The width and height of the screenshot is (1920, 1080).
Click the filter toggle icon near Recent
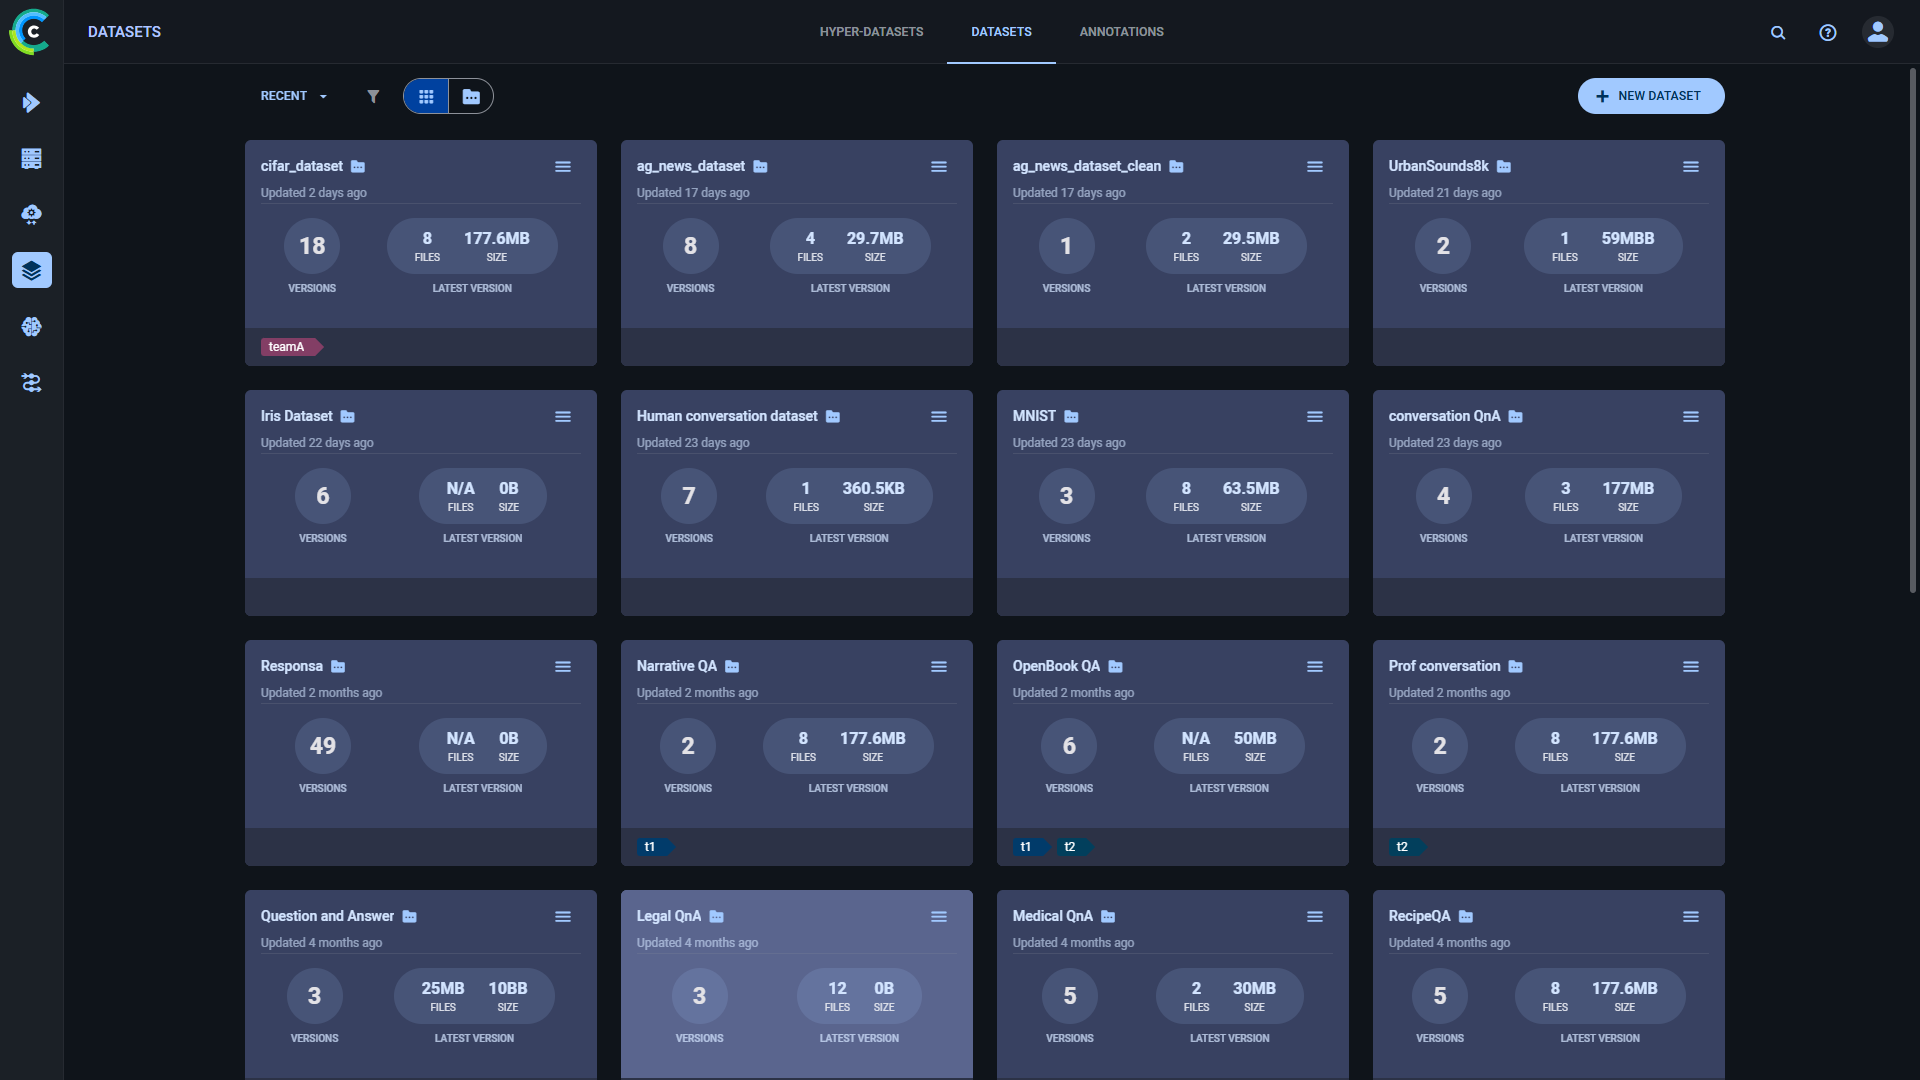pos(372,95)
